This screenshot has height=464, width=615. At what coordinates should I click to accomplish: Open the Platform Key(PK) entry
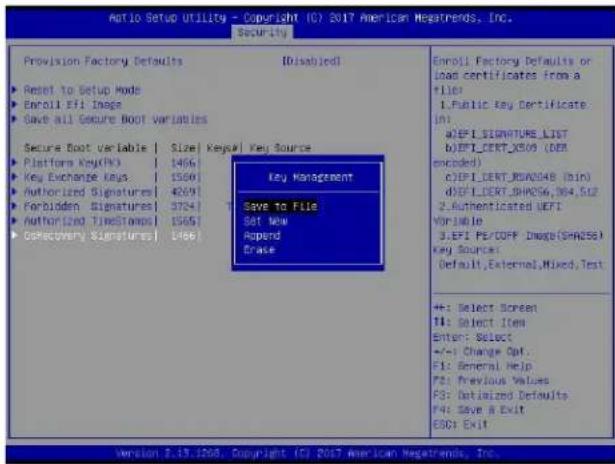click(72, 162)
